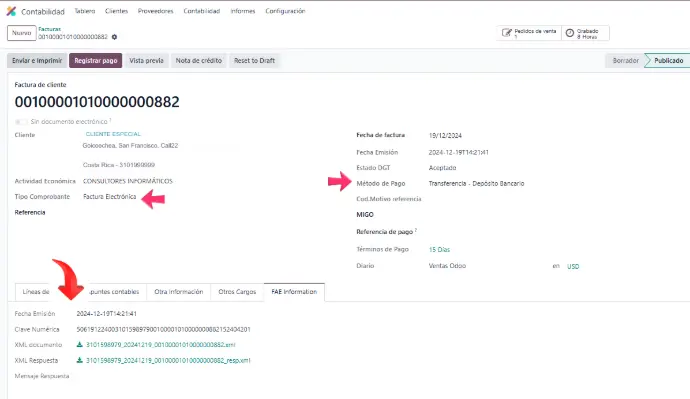Click Transferencia - Depósito Bancario value
Viewport: 690px width, 399px height.
point(476,183)
